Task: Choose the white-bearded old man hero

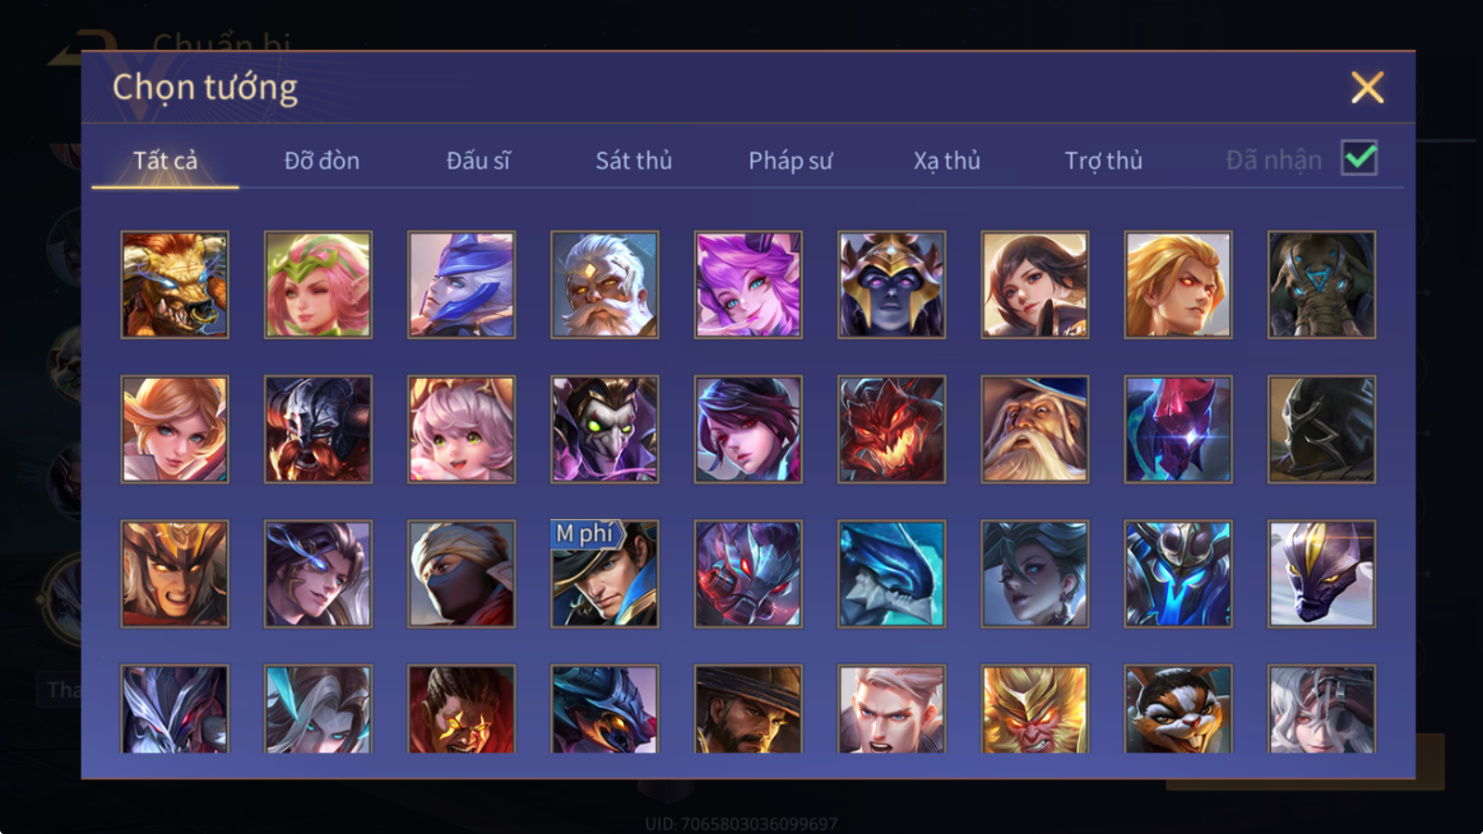Action: coord(605,285)
